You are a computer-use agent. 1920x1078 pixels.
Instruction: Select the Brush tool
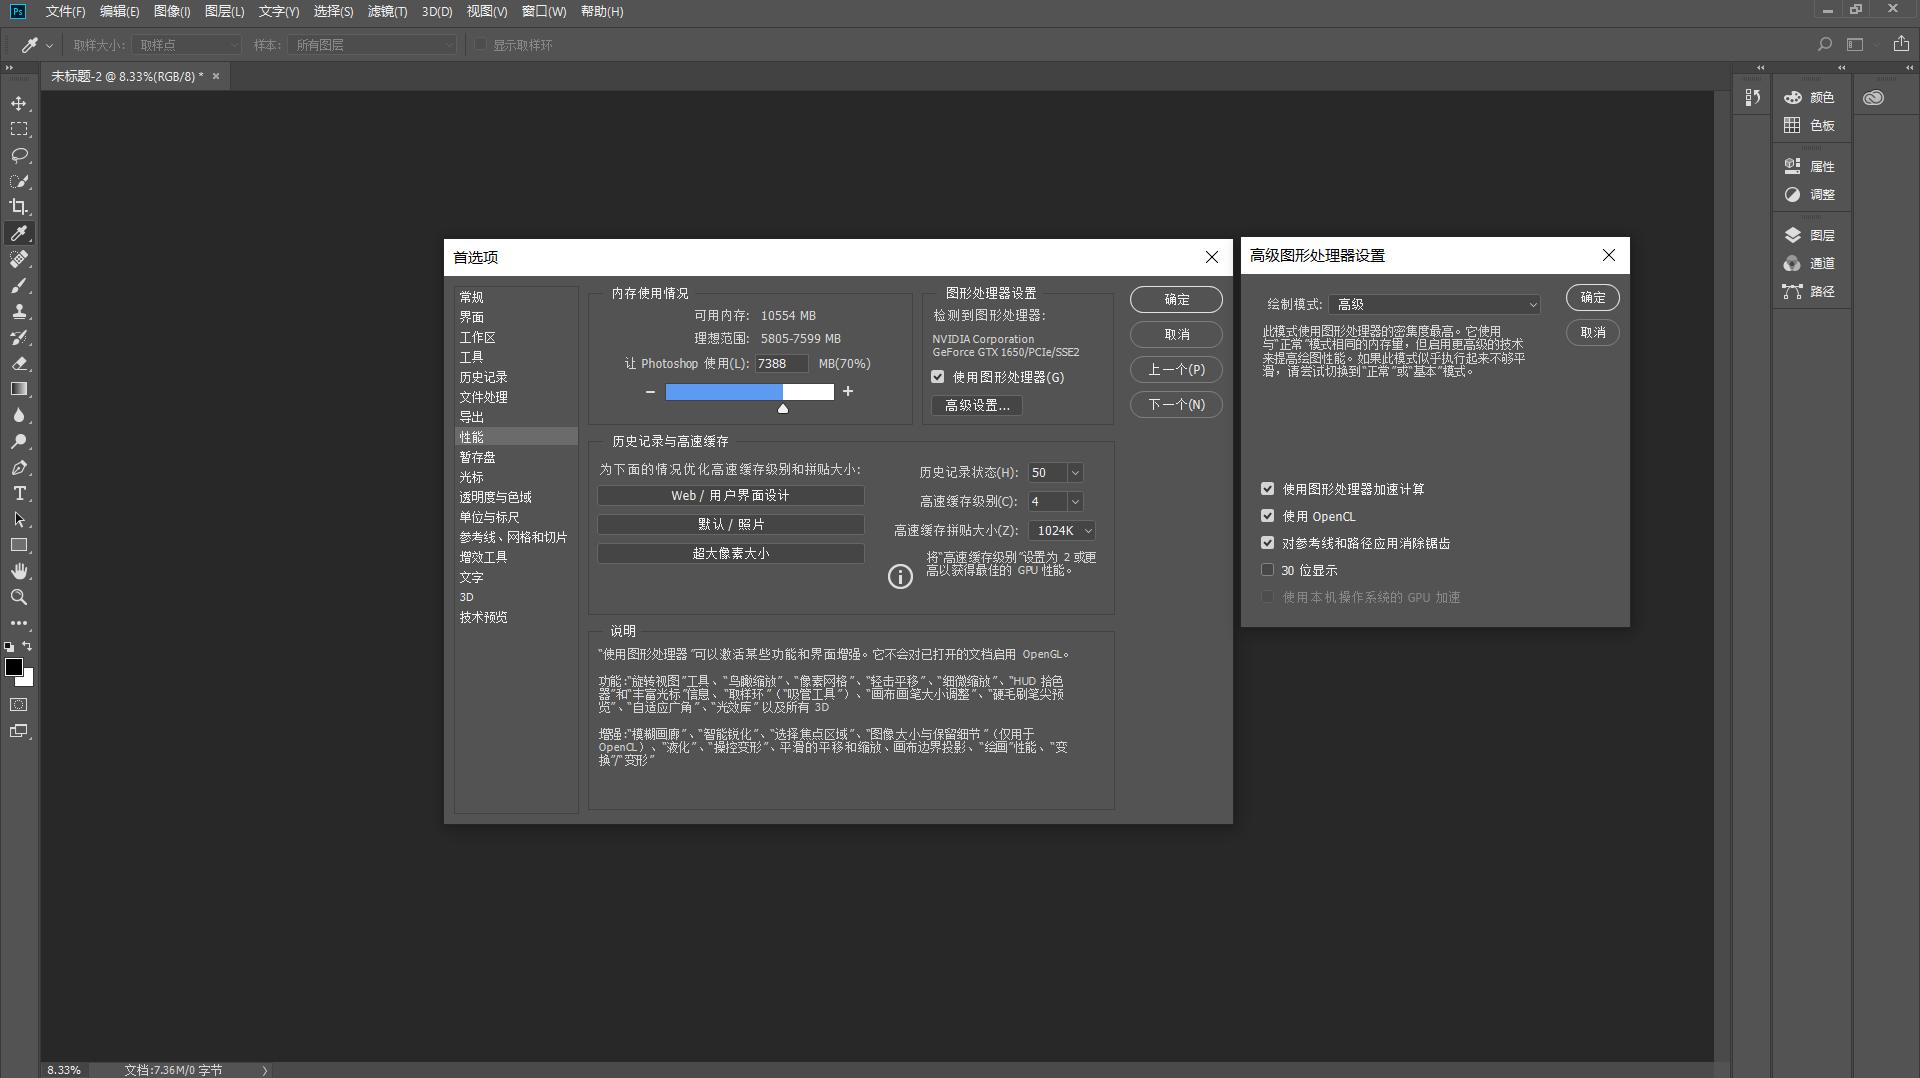(19, 285)
